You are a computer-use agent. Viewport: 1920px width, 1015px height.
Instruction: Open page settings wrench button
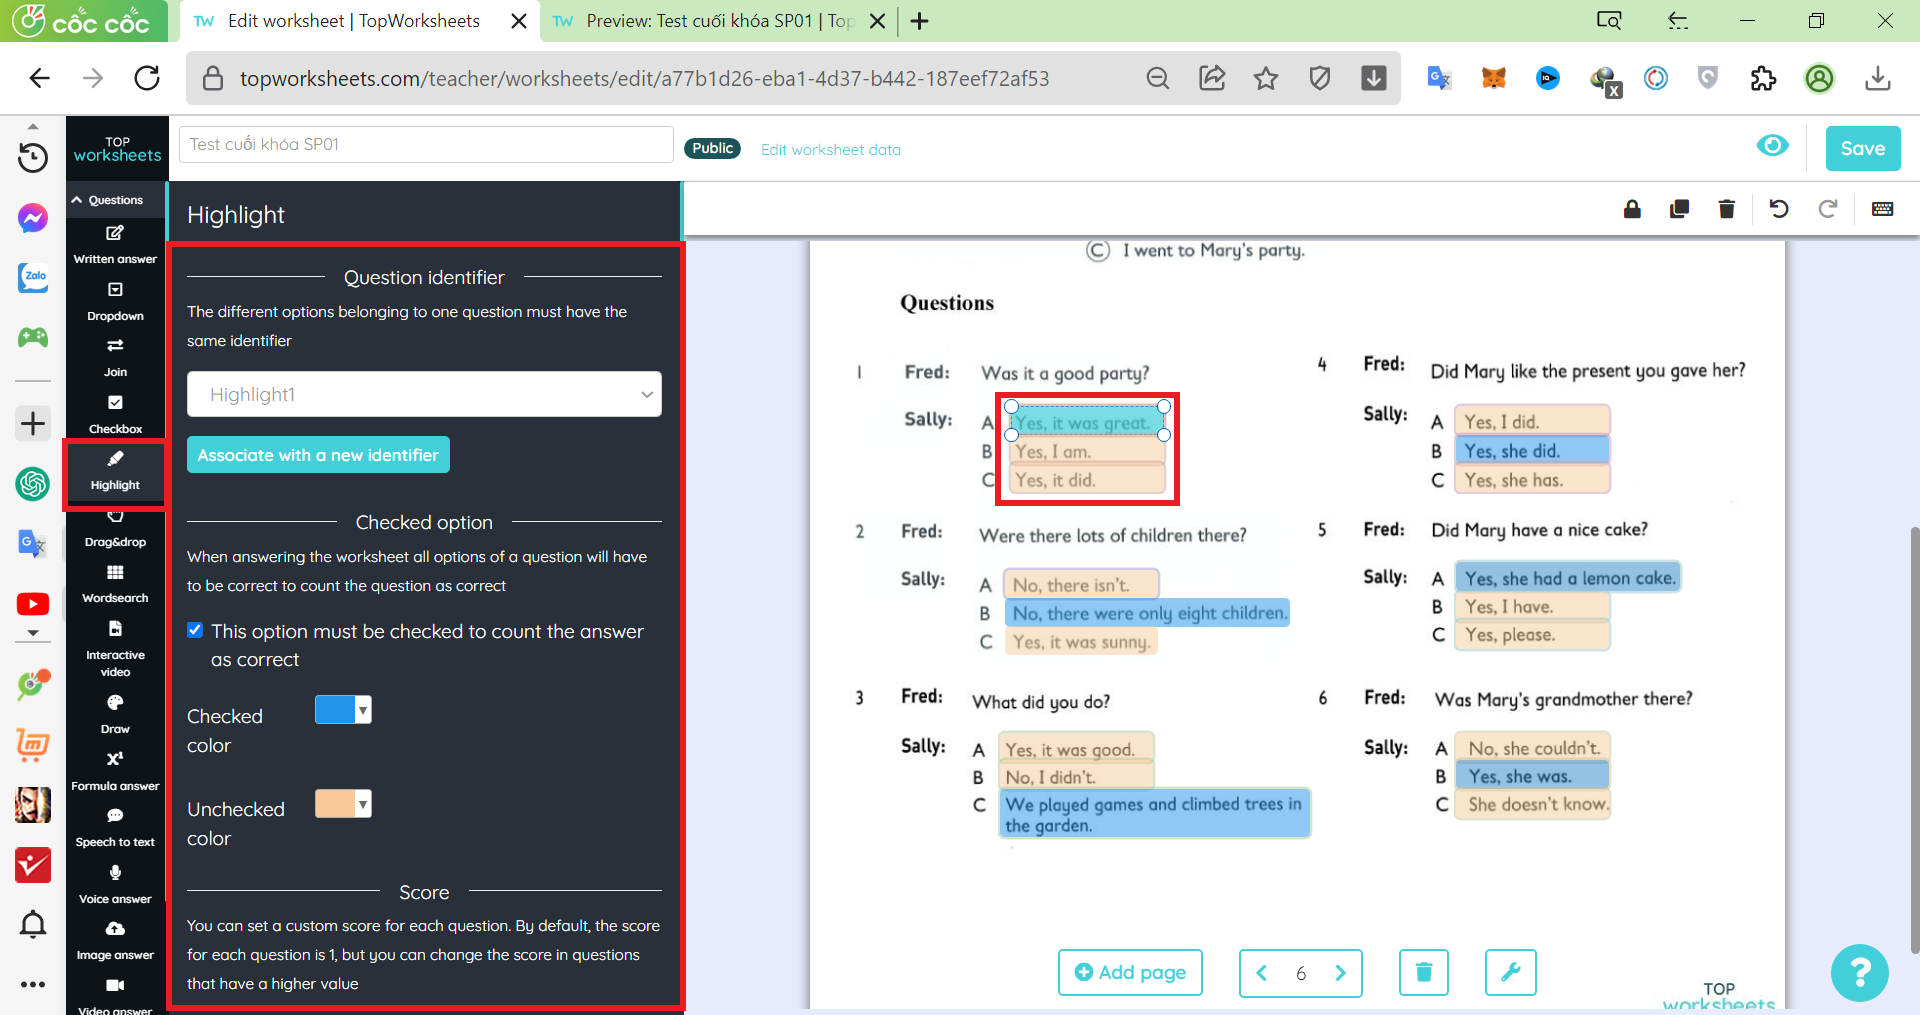point(1510,972)
